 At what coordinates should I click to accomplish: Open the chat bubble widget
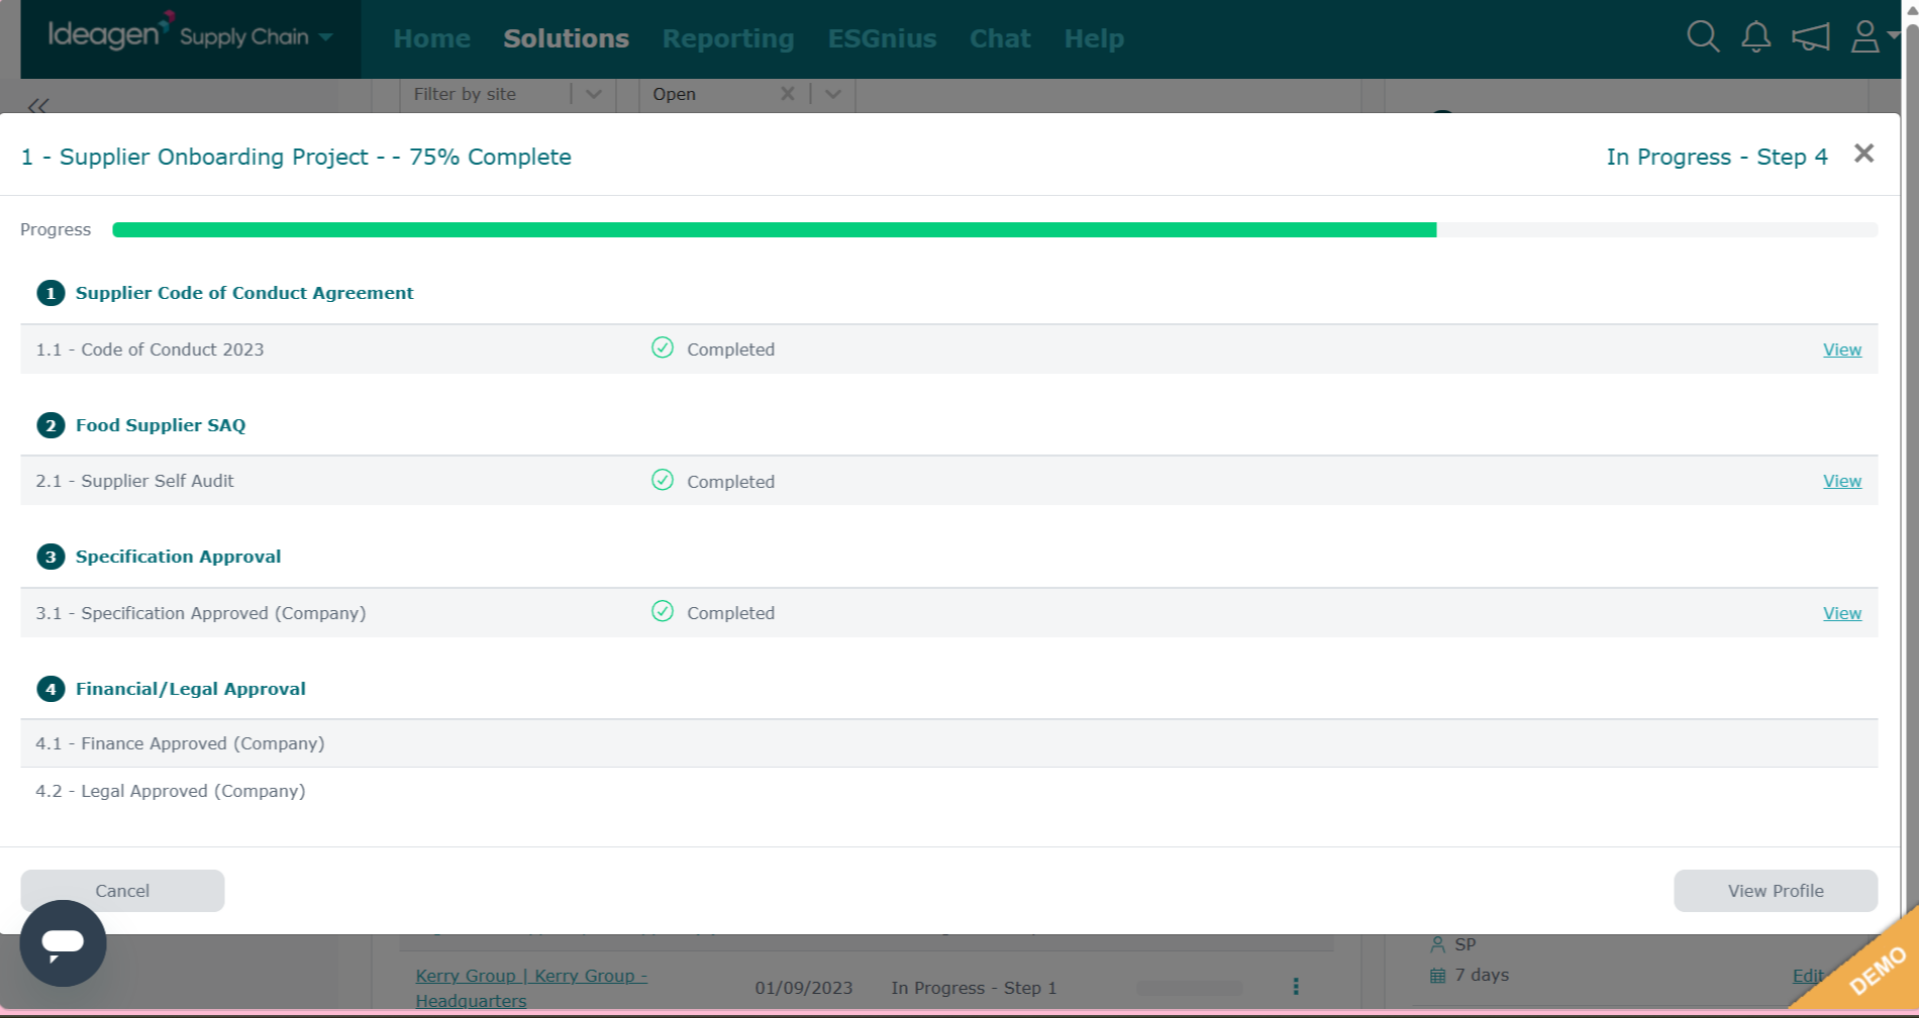tap(63, 943)
